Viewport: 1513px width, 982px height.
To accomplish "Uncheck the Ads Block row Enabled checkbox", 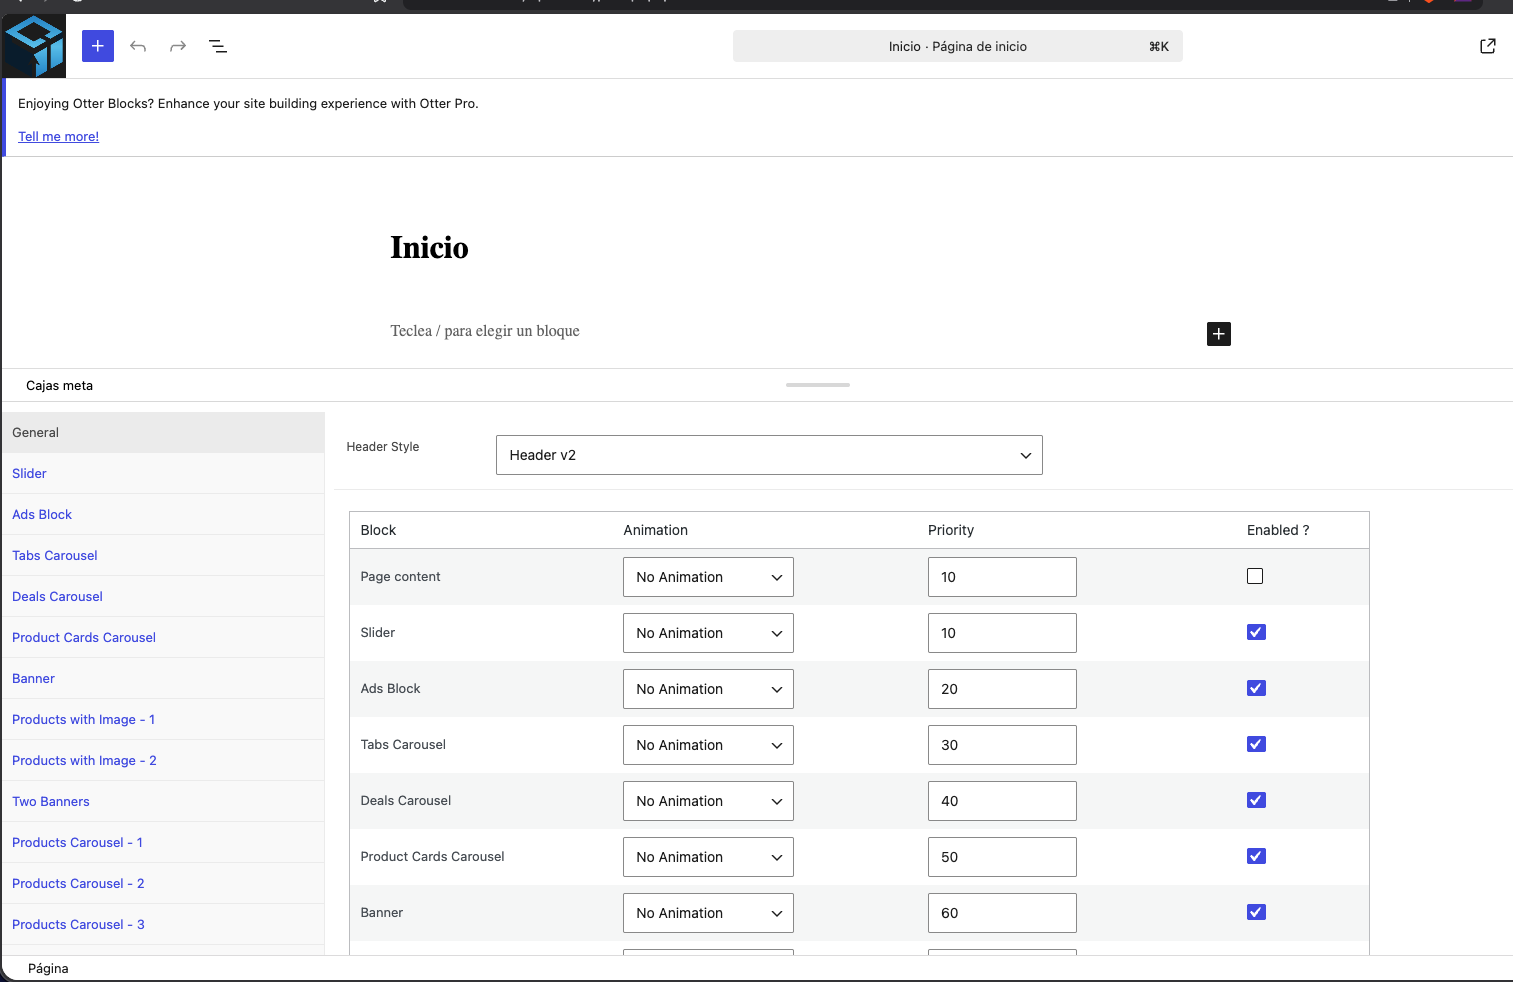I will 1256,688.
